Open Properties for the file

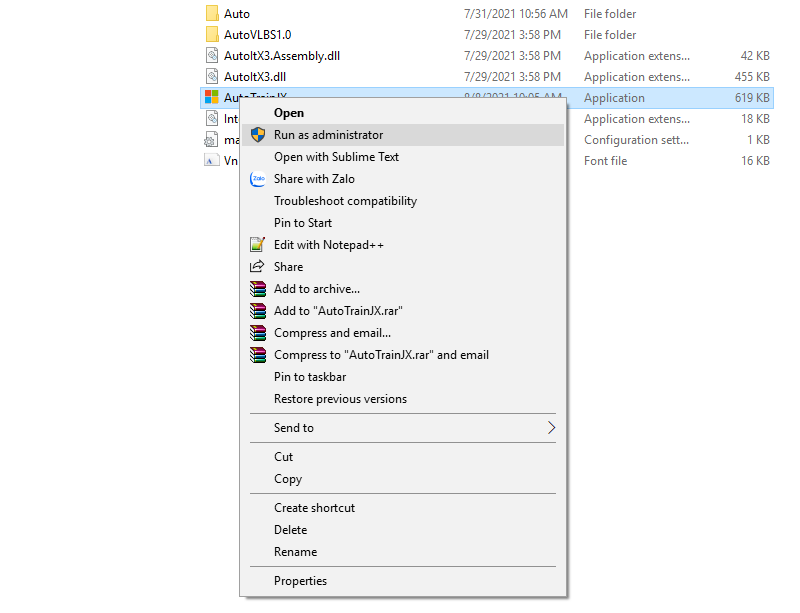pyautogui.click(x=300, y=581)
